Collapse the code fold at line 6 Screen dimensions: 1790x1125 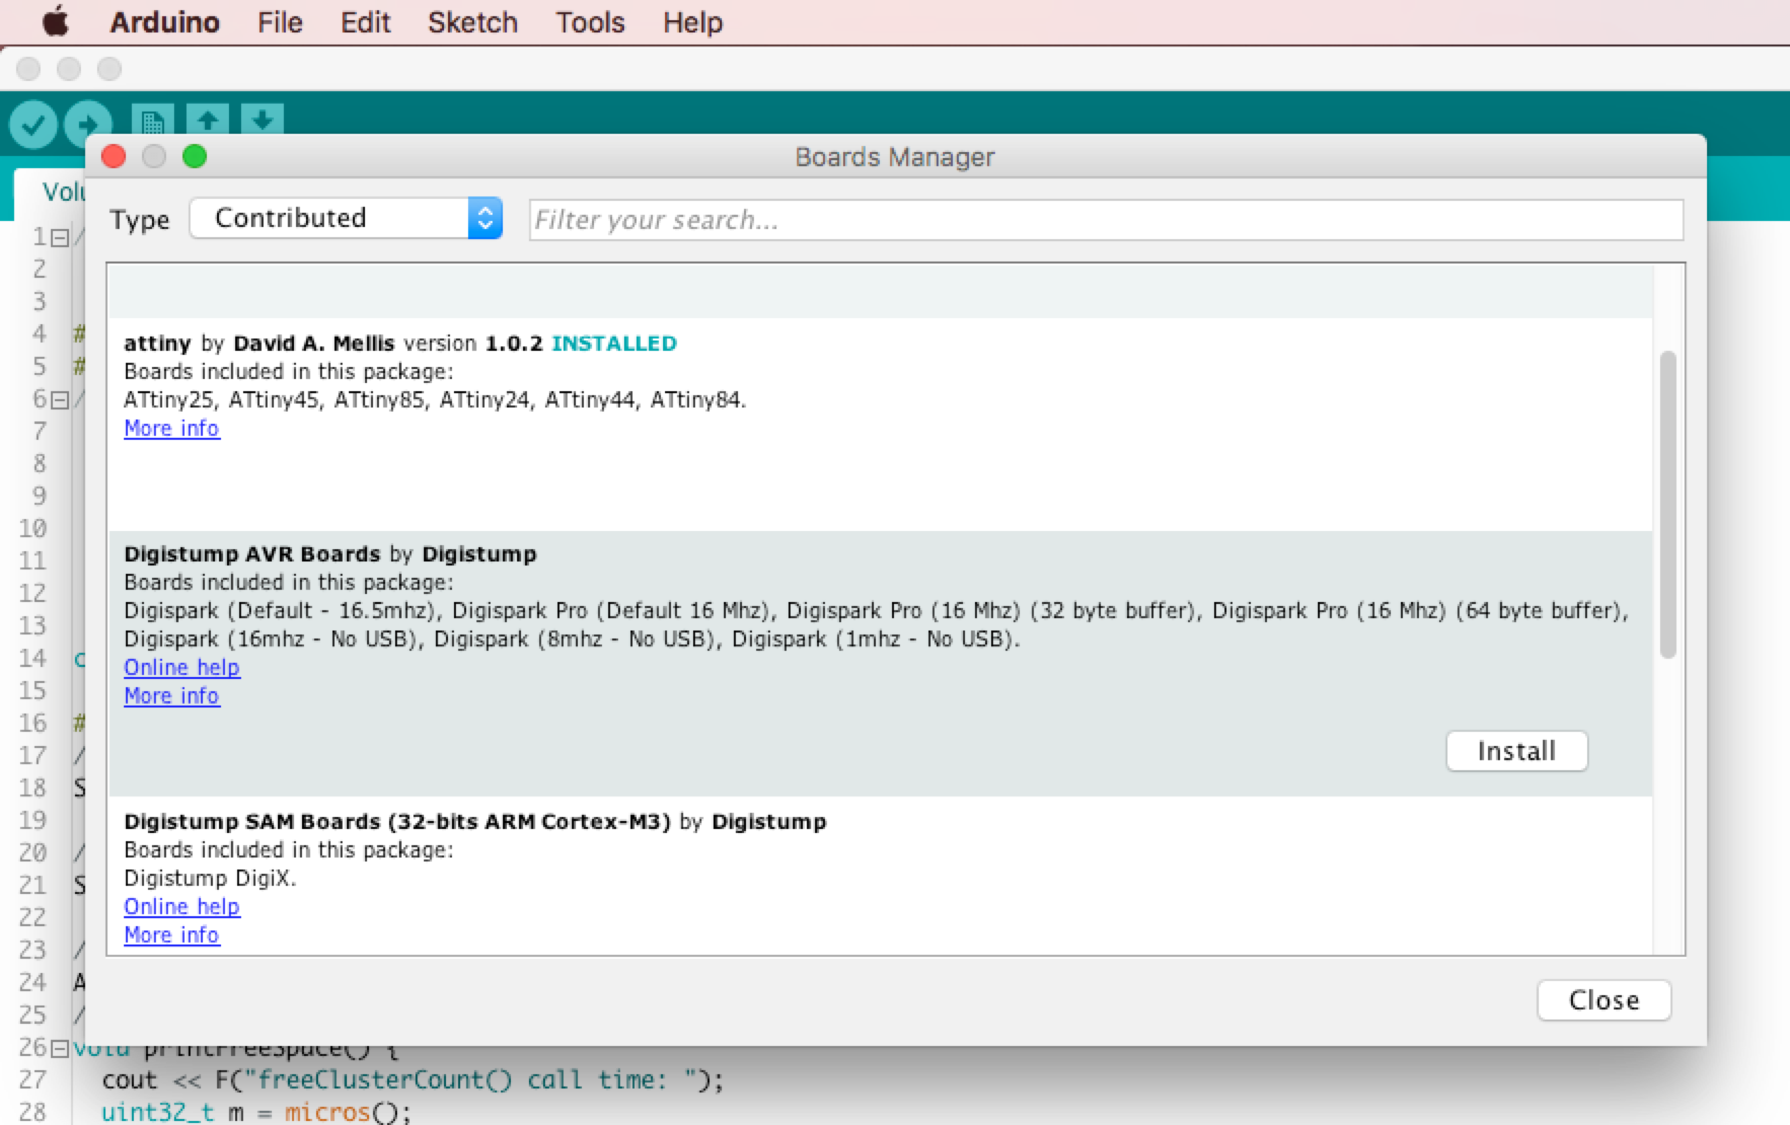coord(60,400)
